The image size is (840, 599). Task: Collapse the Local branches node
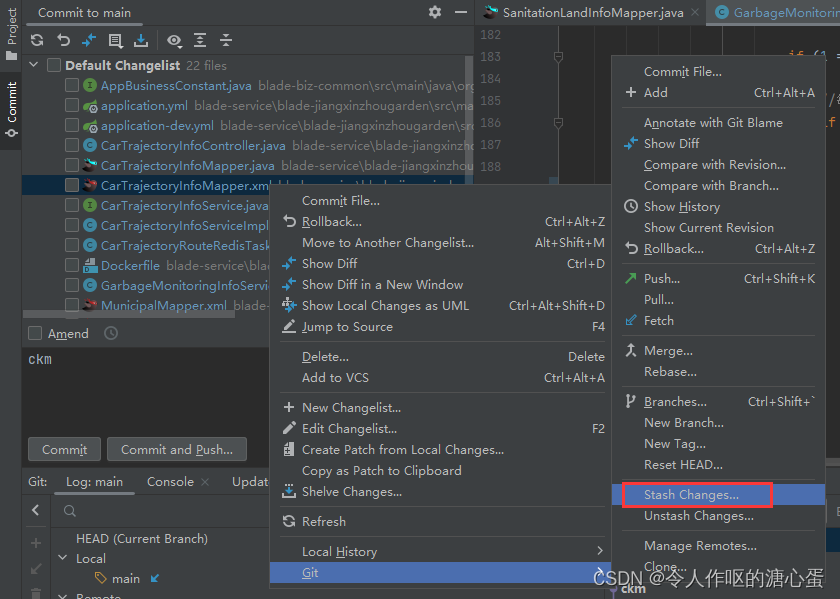[63, 558]
